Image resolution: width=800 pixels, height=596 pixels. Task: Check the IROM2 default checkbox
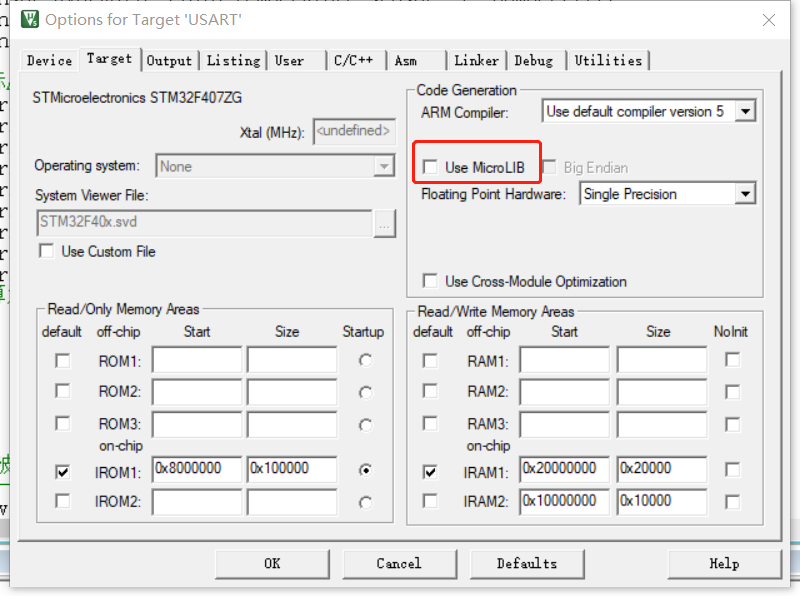[63, 501]
